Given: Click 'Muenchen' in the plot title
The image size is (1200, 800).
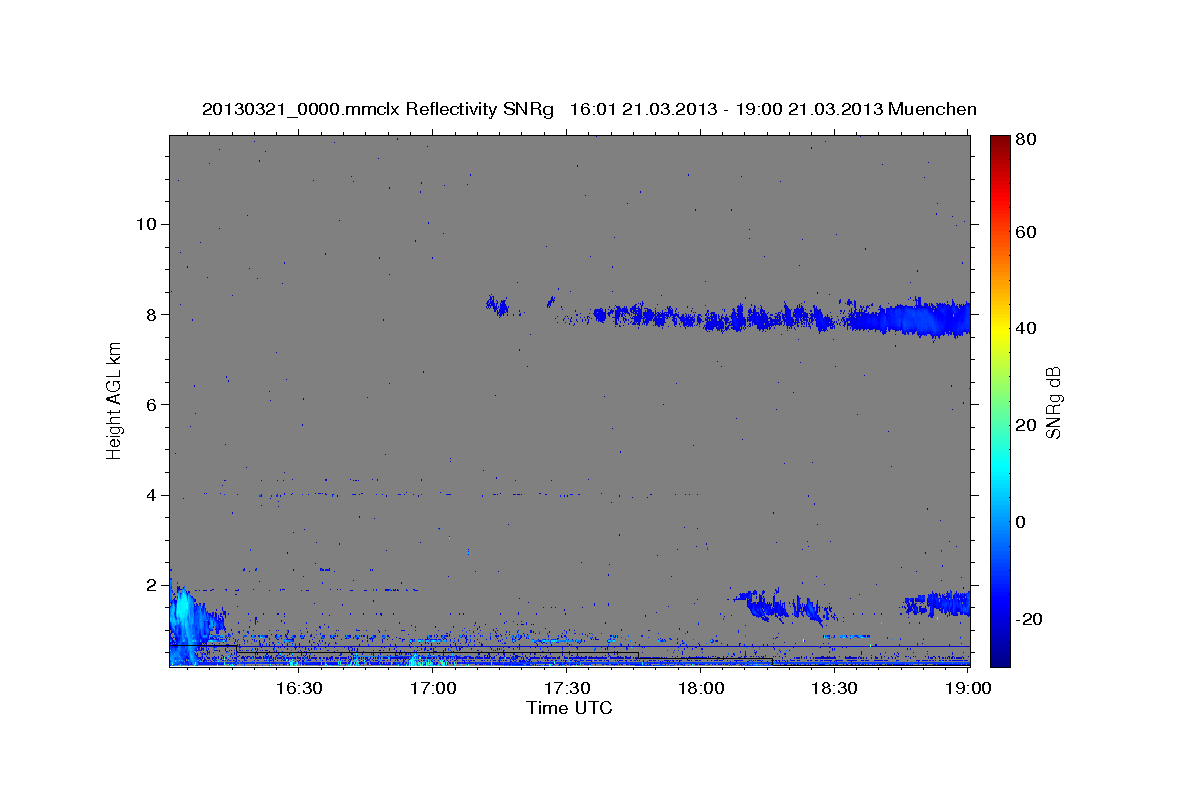Looking at the screenshot, I should point(930,109).
